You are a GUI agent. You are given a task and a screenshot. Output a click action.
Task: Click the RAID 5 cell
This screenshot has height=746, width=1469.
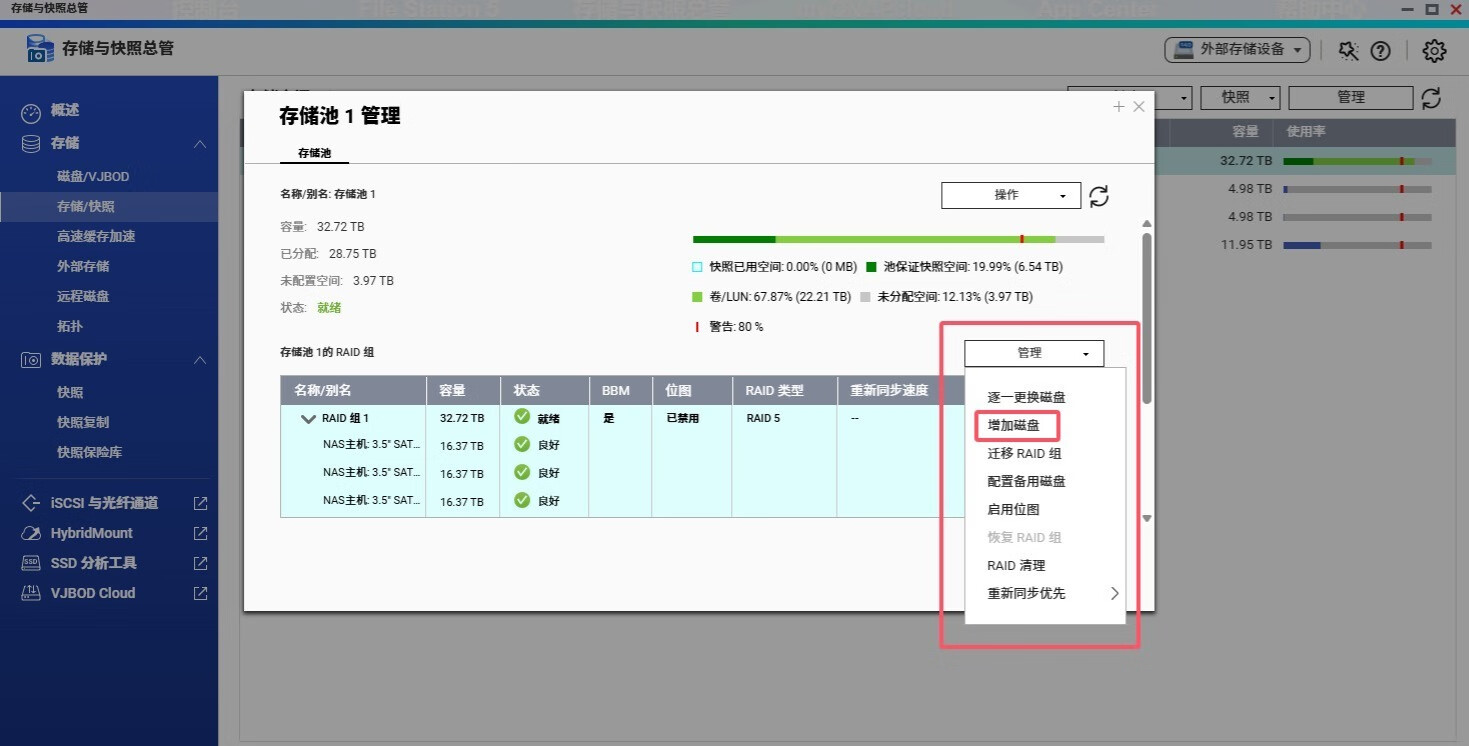[x=763, y=418]
